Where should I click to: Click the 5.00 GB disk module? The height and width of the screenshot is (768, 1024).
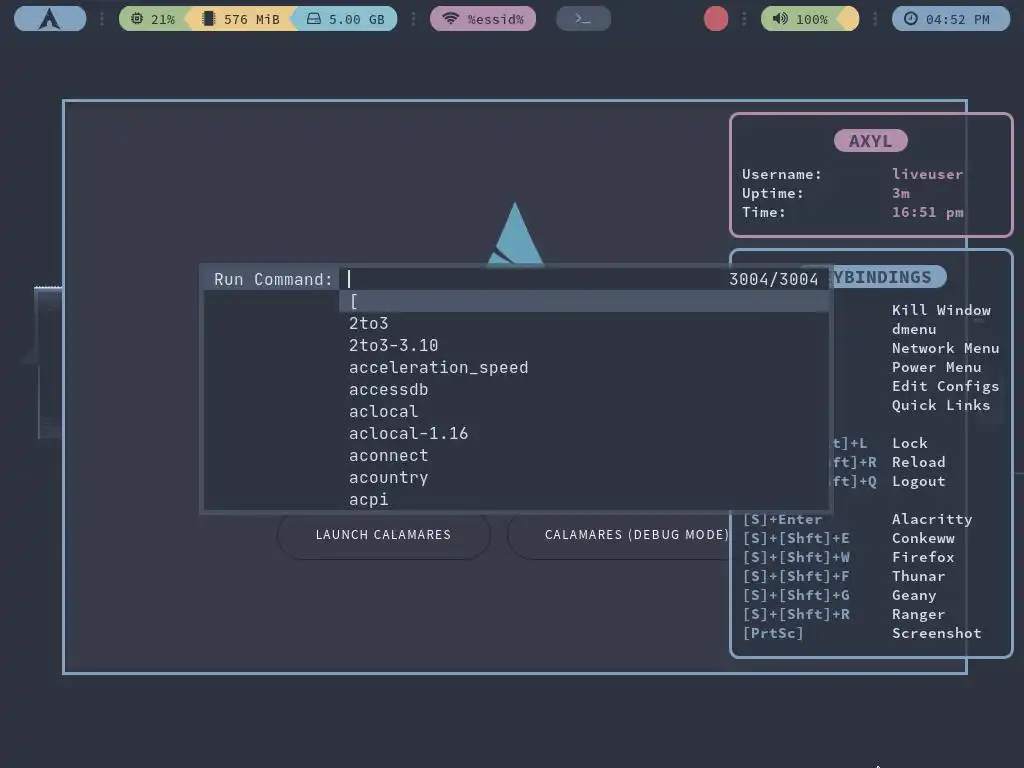[345, 19]
